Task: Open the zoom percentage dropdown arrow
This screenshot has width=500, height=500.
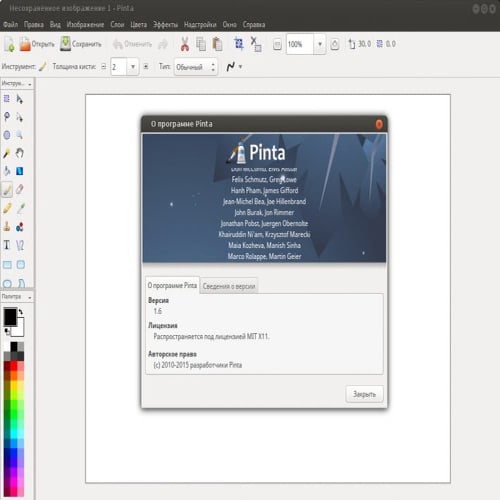Action: point(320,44)
